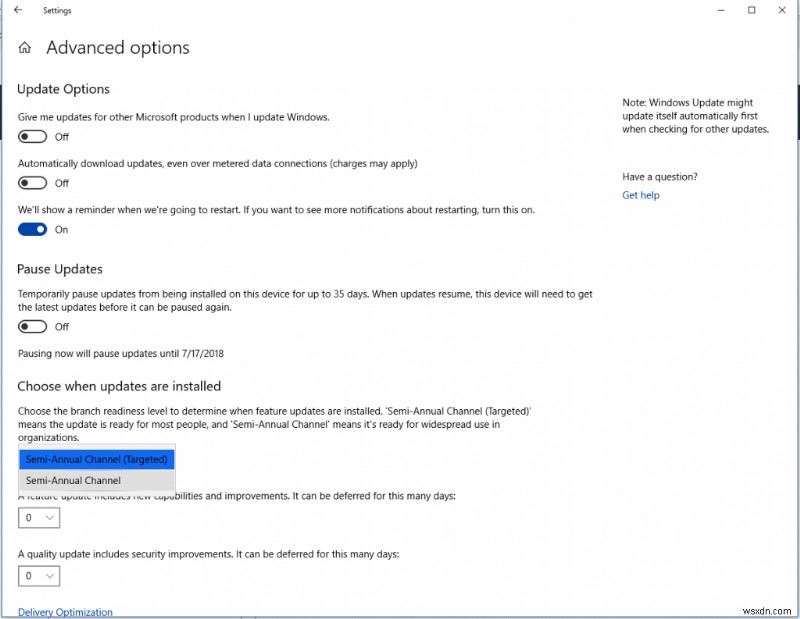Viewport: 800px width, 619px height.
Task: Minimize the Settings window
Action: pos(720,10)
